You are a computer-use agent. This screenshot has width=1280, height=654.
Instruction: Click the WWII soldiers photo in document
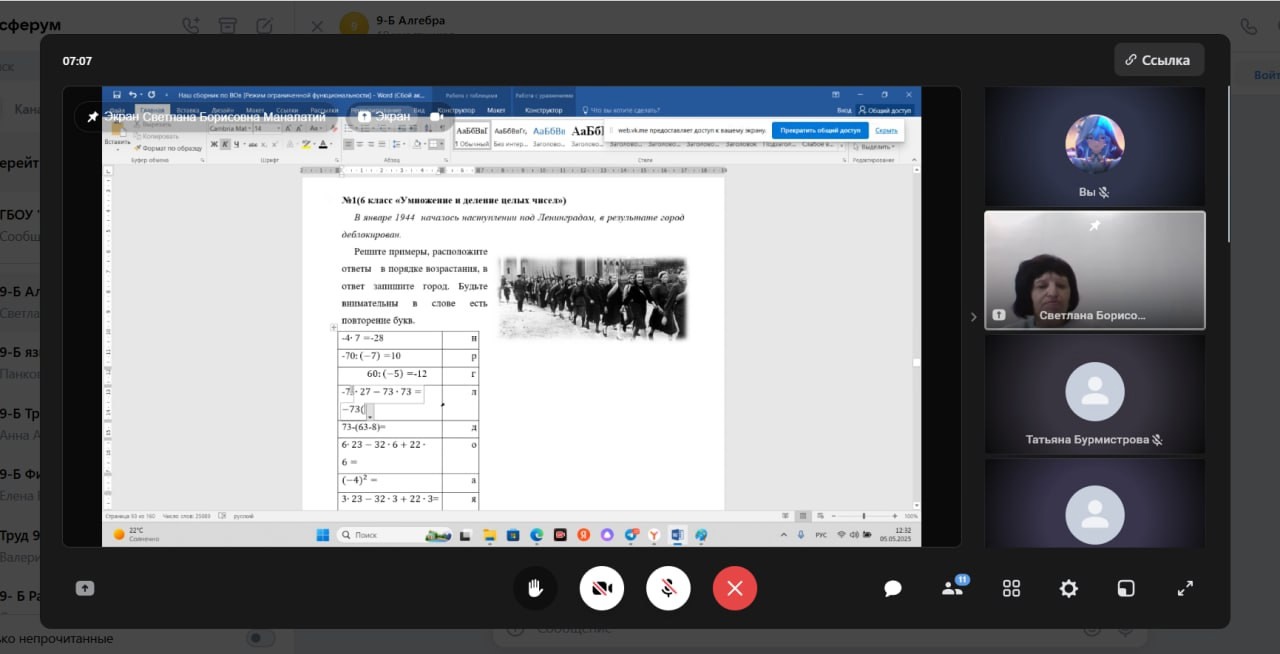592,297
